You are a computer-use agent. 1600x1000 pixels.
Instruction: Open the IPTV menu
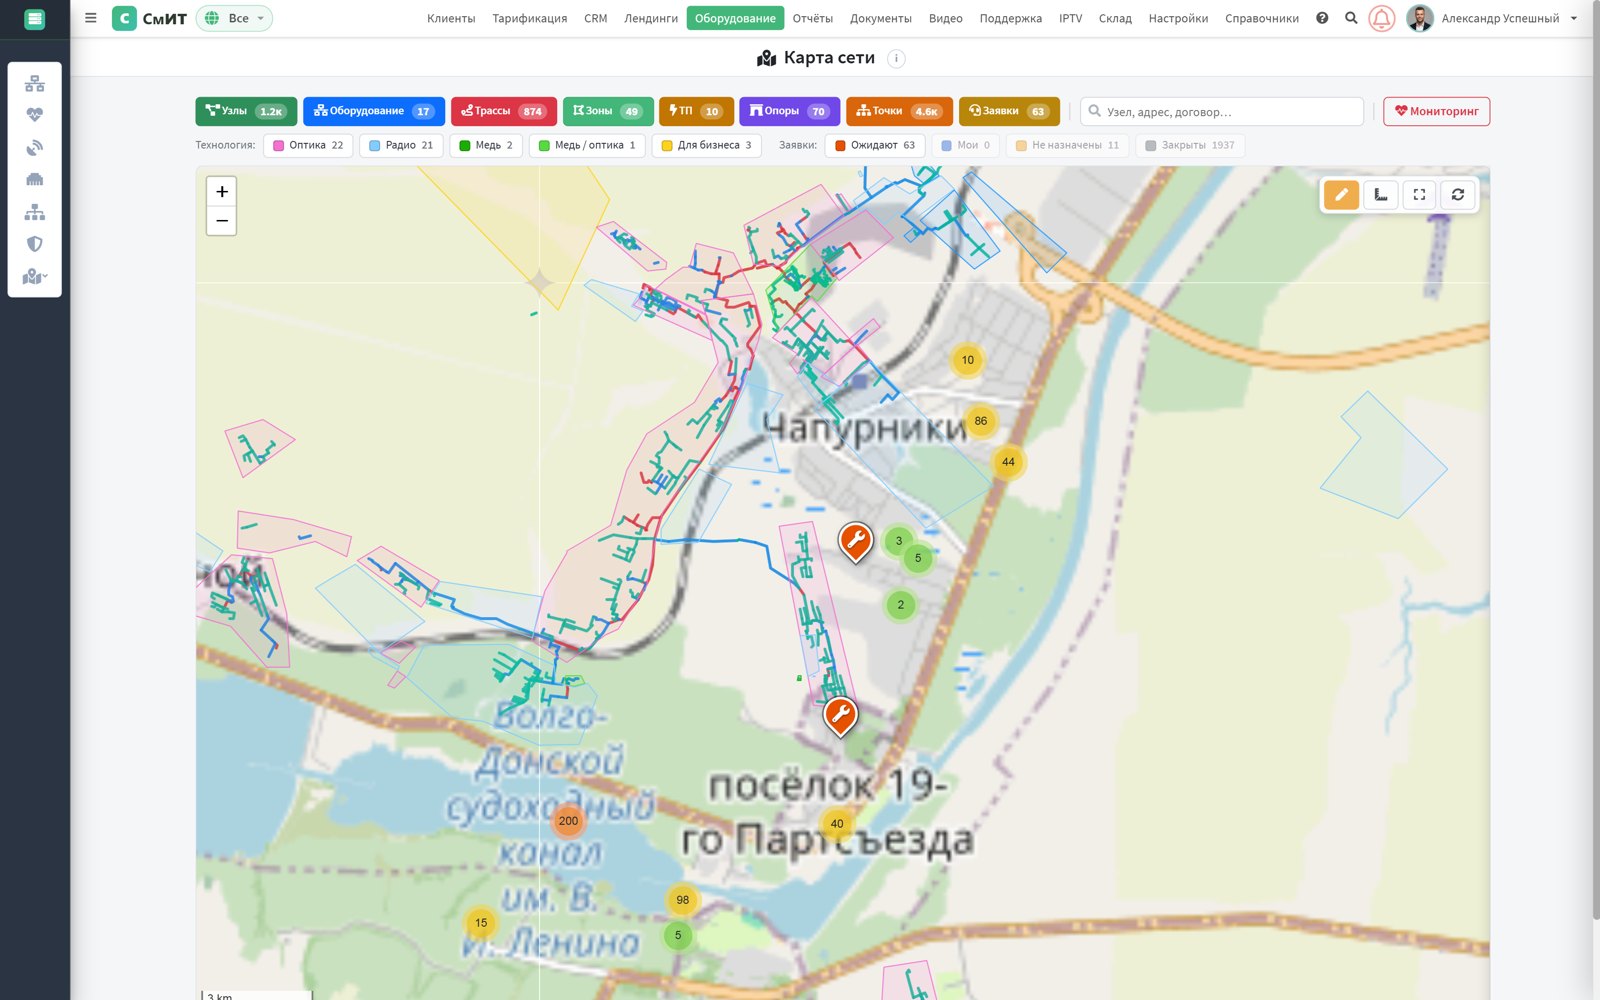[1070, 18]
